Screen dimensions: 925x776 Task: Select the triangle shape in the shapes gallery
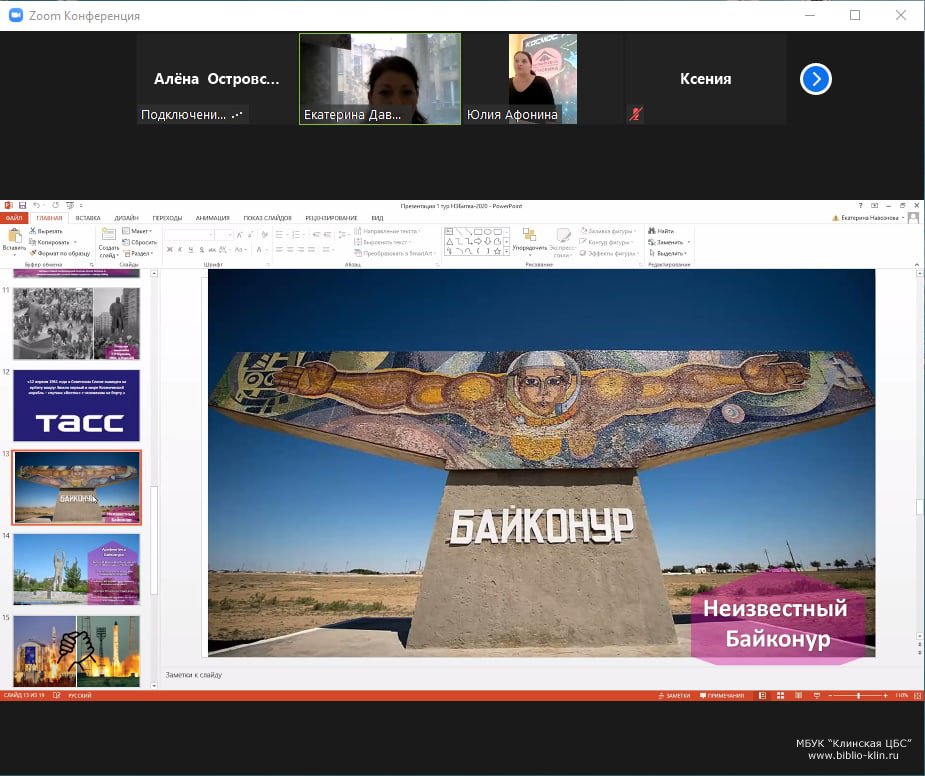click(x=450, y=241)
